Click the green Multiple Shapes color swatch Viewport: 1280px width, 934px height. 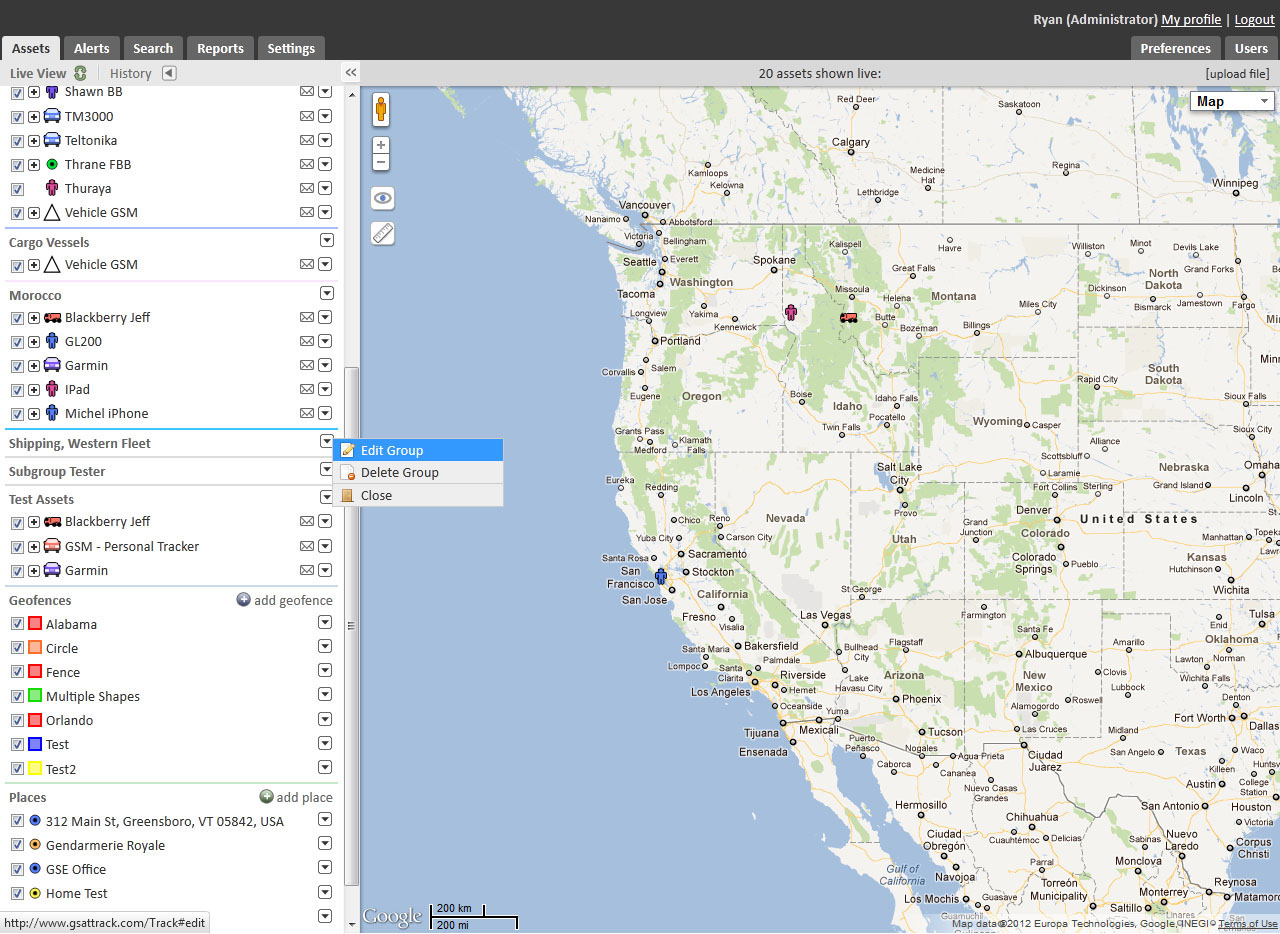pos(35,696)
